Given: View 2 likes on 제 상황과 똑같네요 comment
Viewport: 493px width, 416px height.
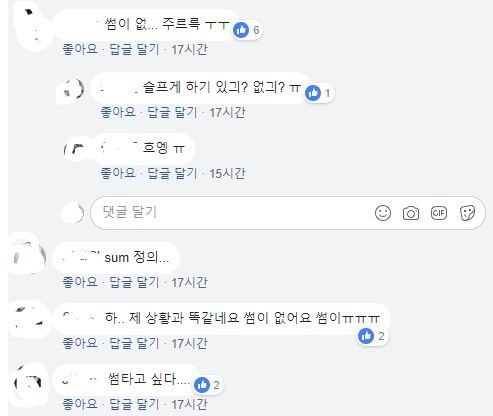Looking at the screenshot, I should (372, 336).
